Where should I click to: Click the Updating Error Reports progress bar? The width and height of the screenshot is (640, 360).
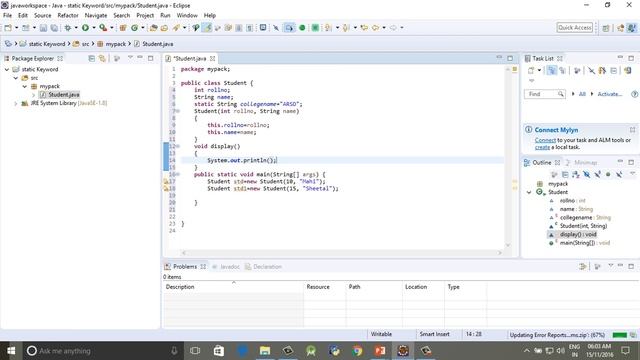pyautogui.click(x=620, y=335)
